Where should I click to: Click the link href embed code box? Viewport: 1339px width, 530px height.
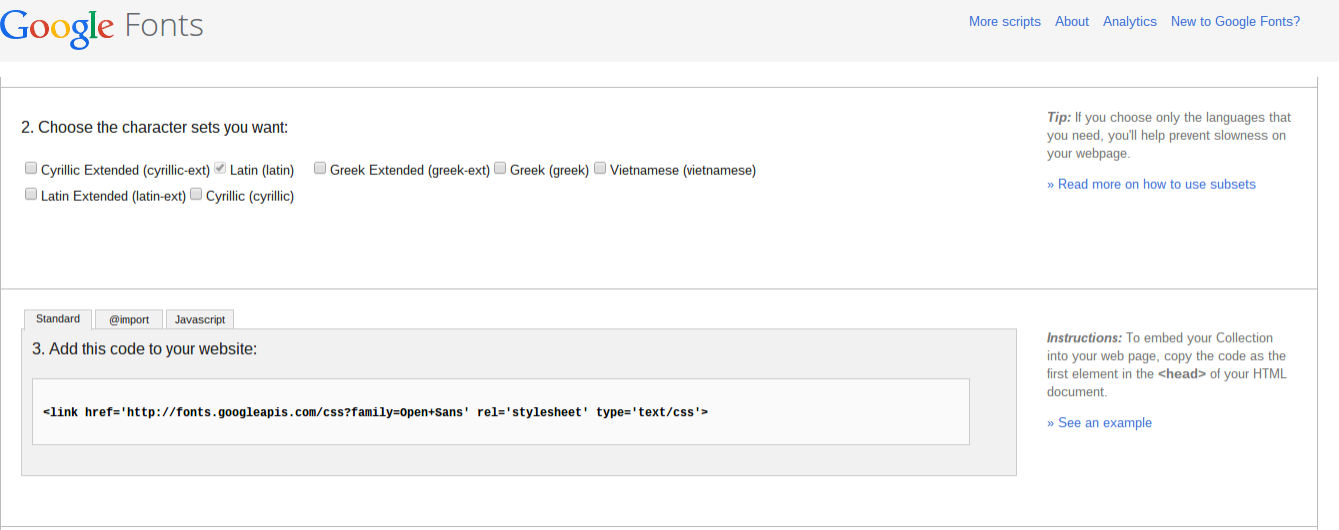[x=500, y=411]
